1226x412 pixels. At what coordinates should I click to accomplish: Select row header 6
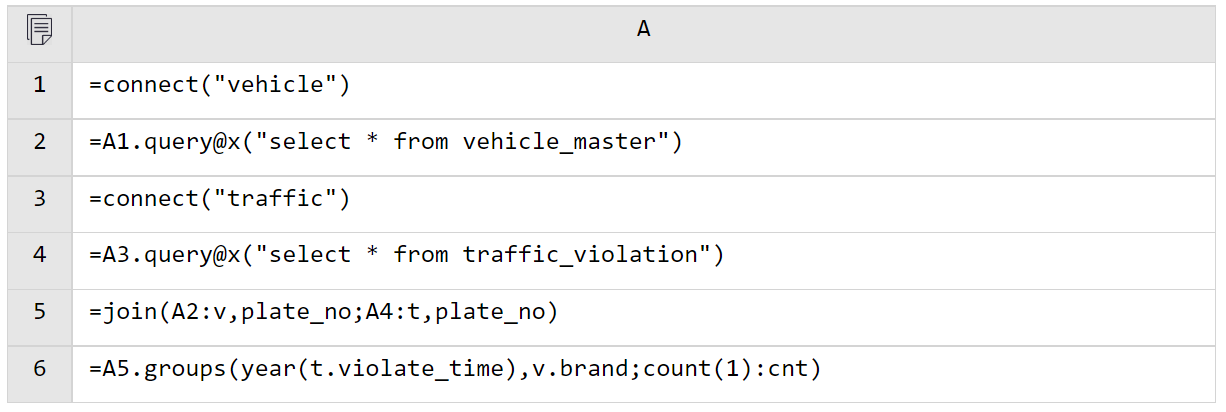click(x=39, y=369)
